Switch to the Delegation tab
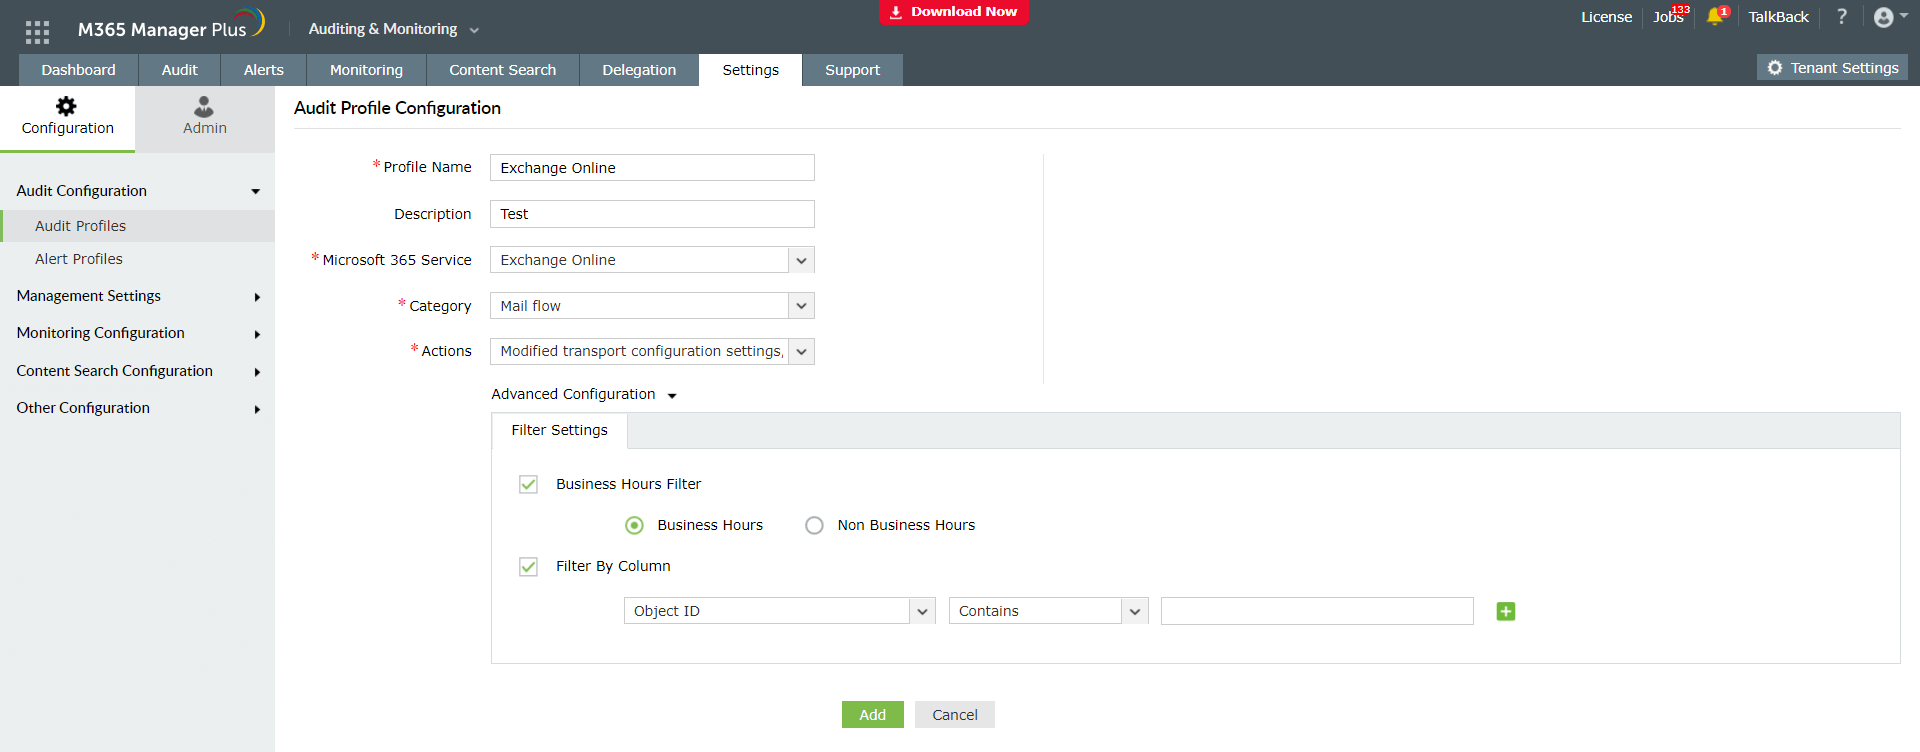1920x752 pixels. [639, 70]
